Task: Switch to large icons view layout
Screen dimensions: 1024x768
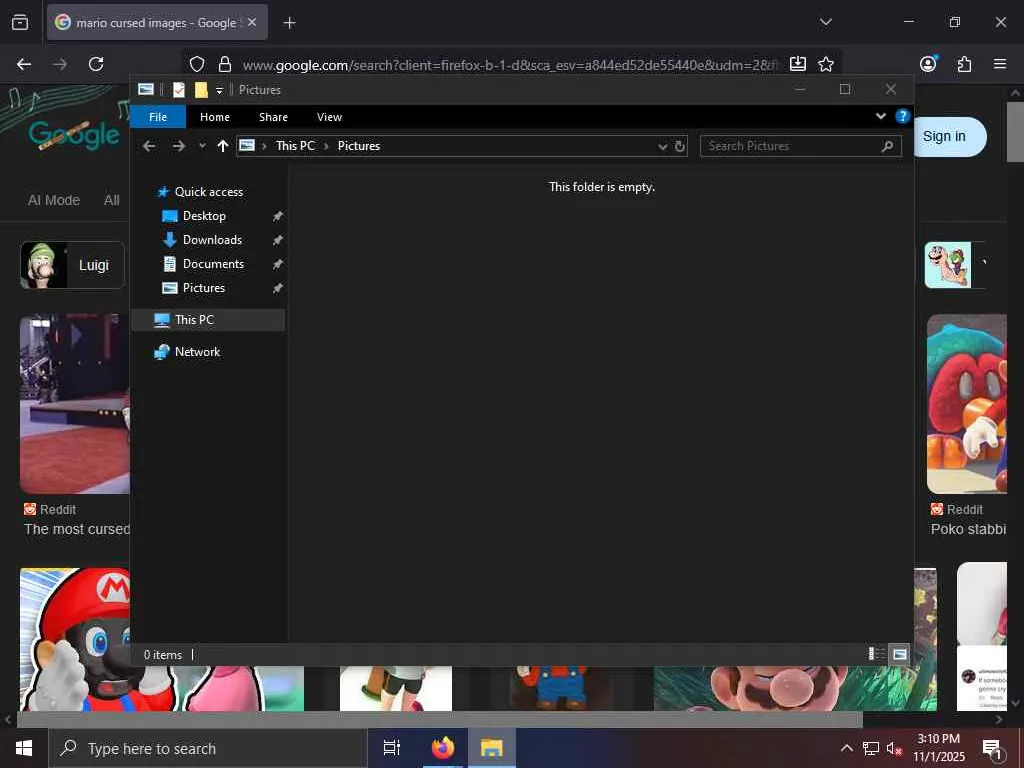Action: tap(899, 654)
